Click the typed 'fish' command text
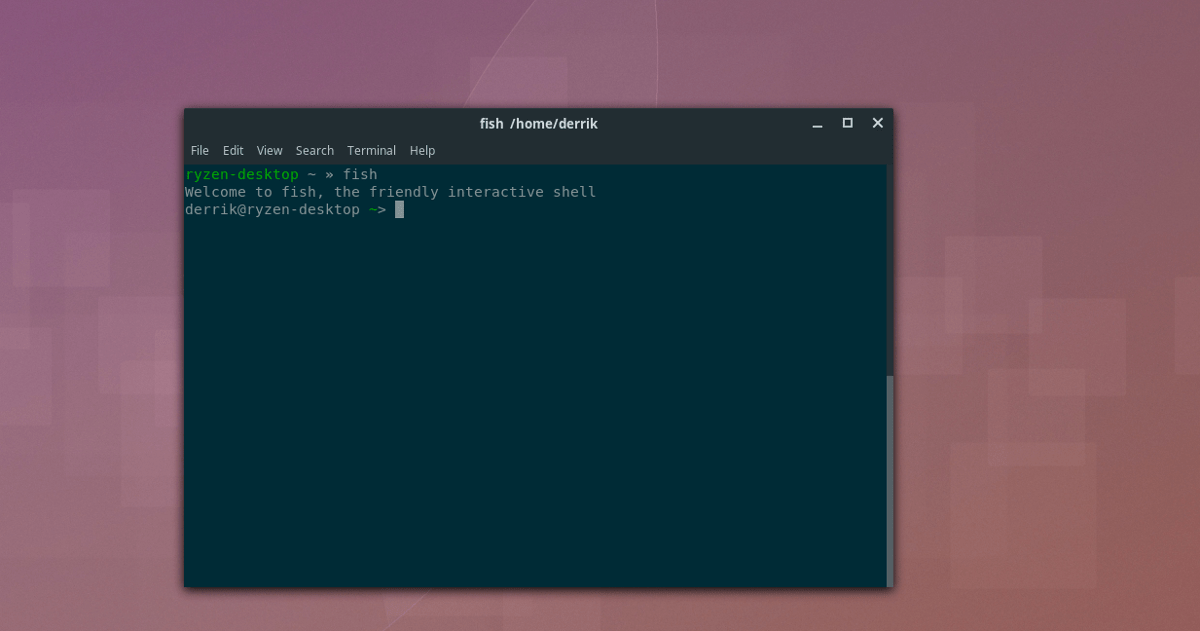The height and width of the screenshot is (631, 1200). click(360, 174)
